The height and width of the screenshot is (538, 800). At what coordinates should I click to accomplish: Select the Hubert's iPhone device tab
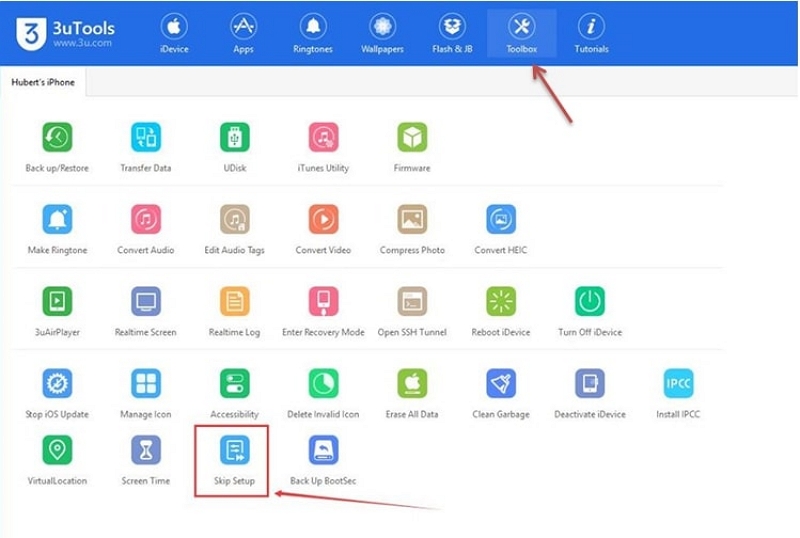pos(43,82)
